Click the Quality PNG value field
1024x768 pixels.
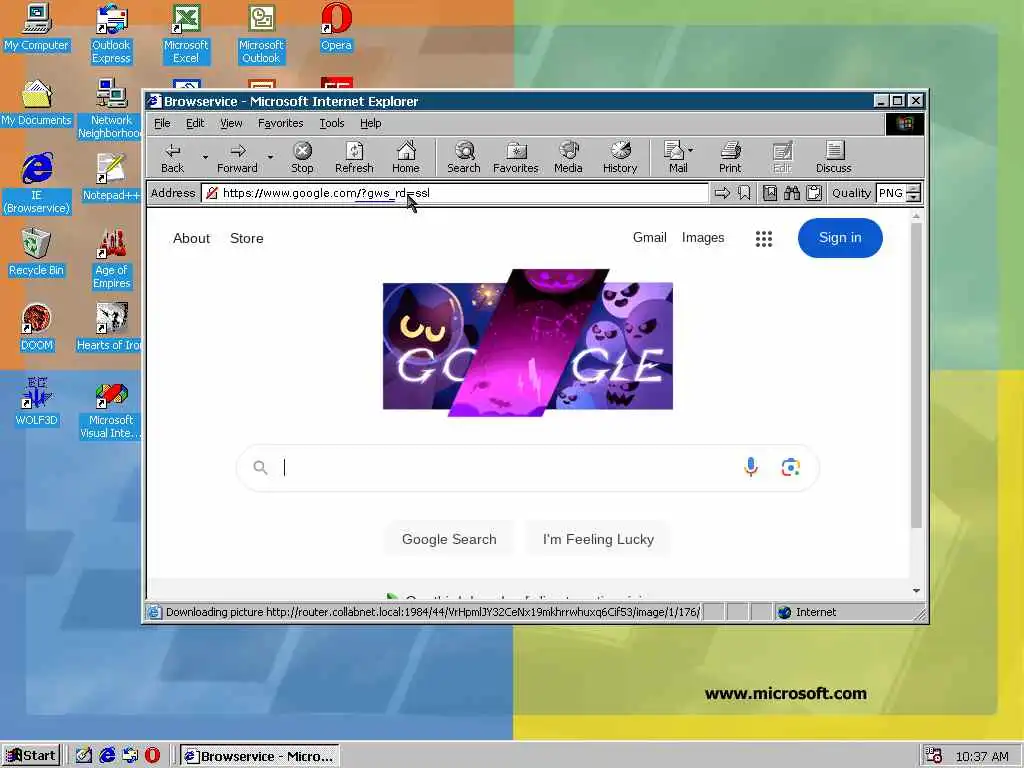click(891, 193)
